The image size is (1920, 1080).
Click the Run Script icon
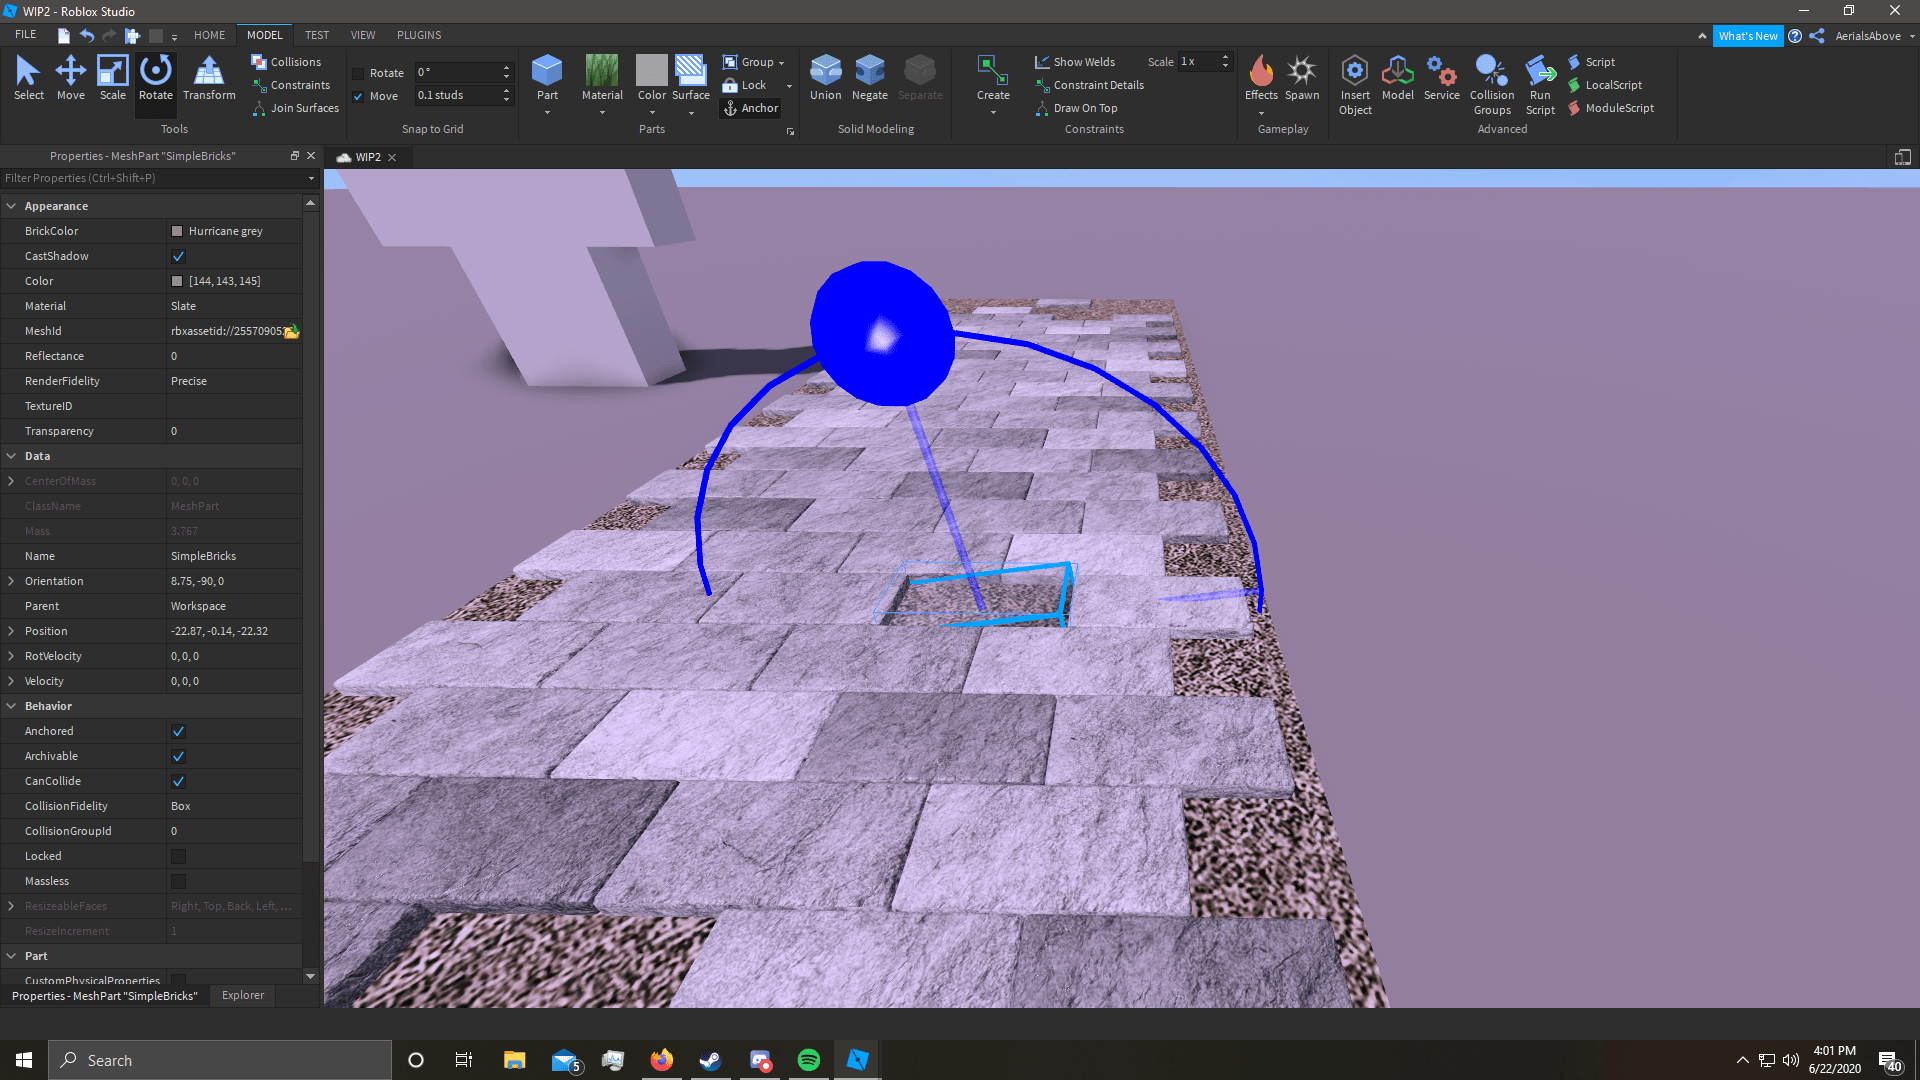pyautogui.click(x=1540, y=71)
